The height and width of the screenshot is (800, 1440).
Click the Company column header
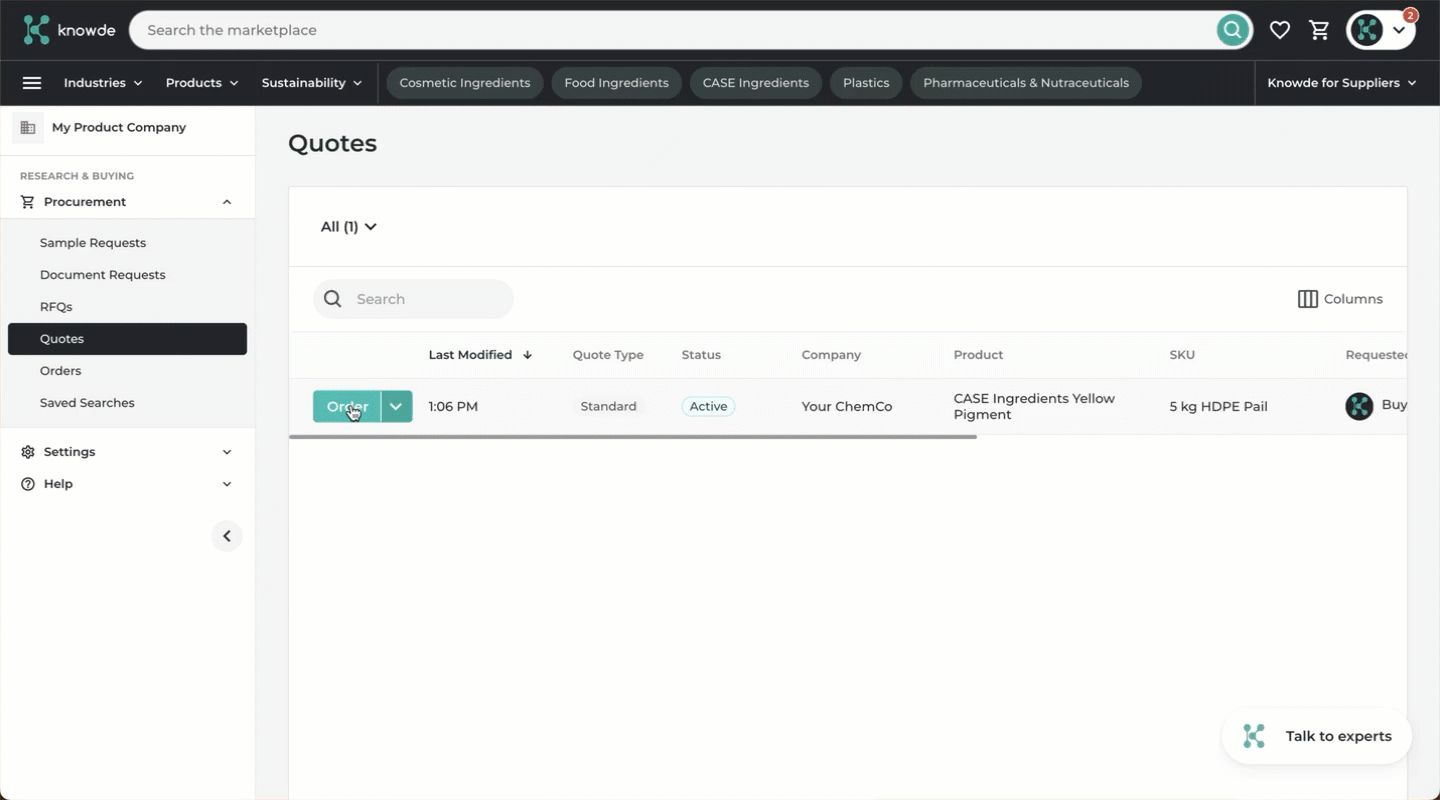(x=831, y=355)
